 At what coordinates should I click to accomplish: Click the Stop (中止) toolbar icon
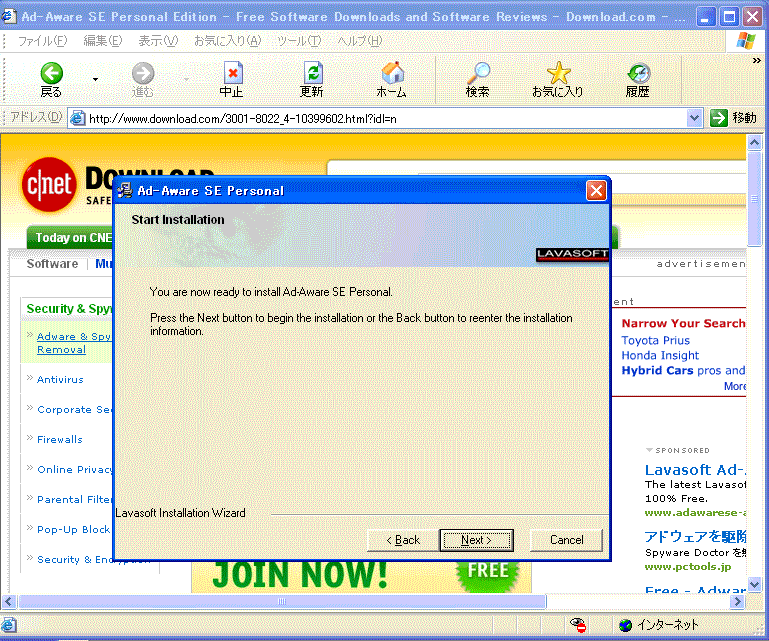coord(233,73)
